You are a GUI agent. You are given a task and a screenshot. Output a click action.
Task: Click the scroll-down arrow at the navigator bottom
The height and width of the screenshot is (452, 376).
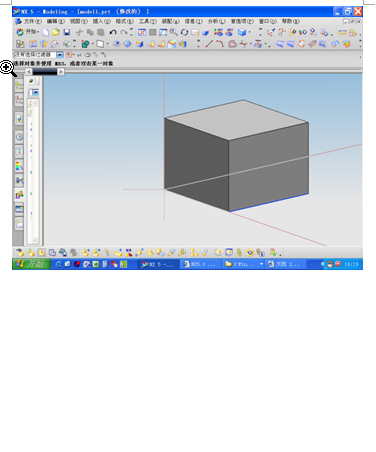coord(35,240)
